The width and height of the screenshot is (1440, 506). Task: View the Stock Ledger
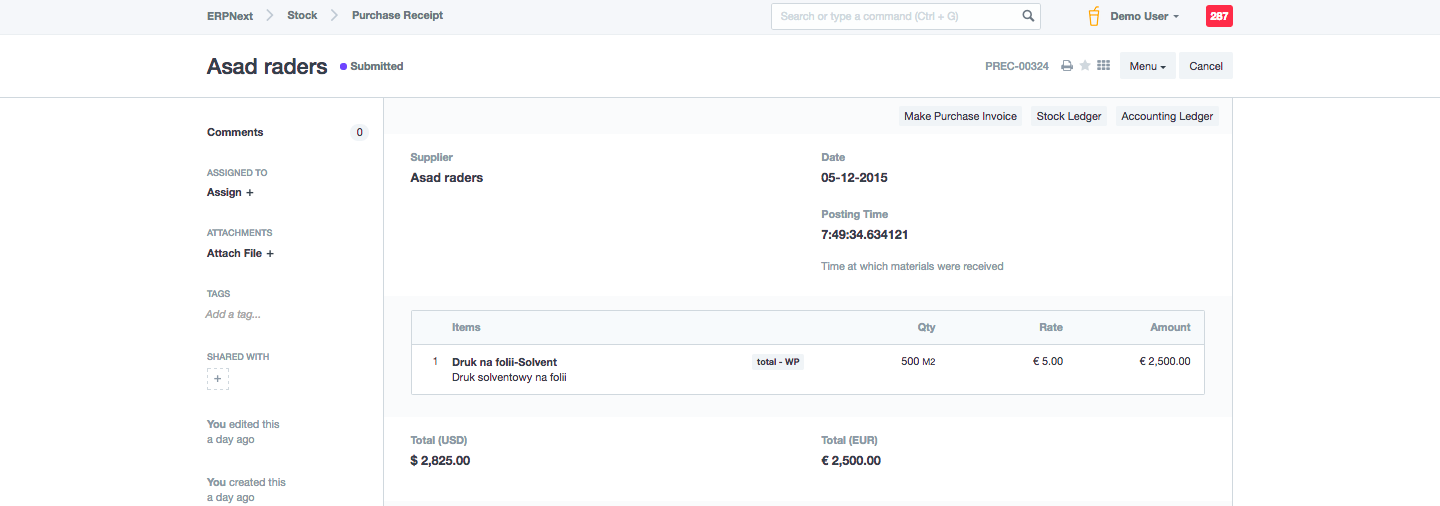[x=1068, y=116]
